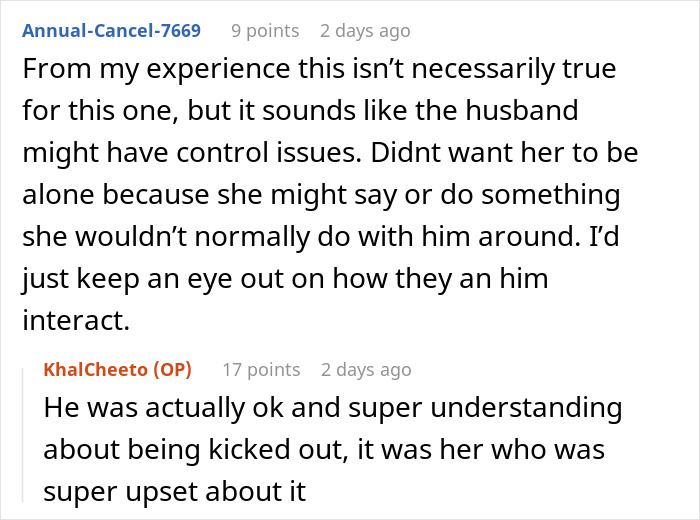The image size is (700, 520).
Task: Click the line starting "for this one"
Action: pyautogui.click(x=298, y=113)
